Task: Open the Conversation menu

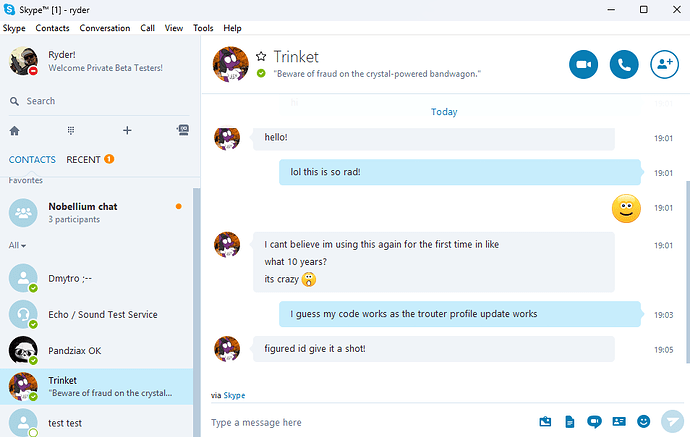Action: coord(105,28)
